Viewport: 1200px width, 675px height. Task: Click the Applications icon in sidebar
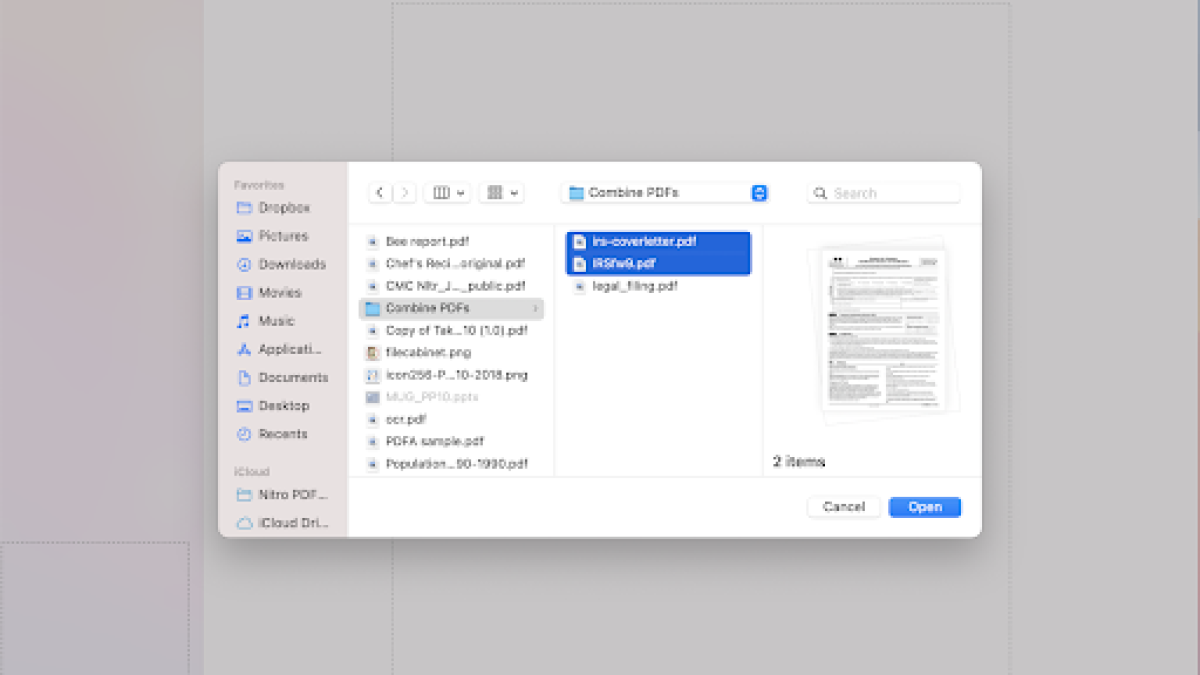click(244, 349)
